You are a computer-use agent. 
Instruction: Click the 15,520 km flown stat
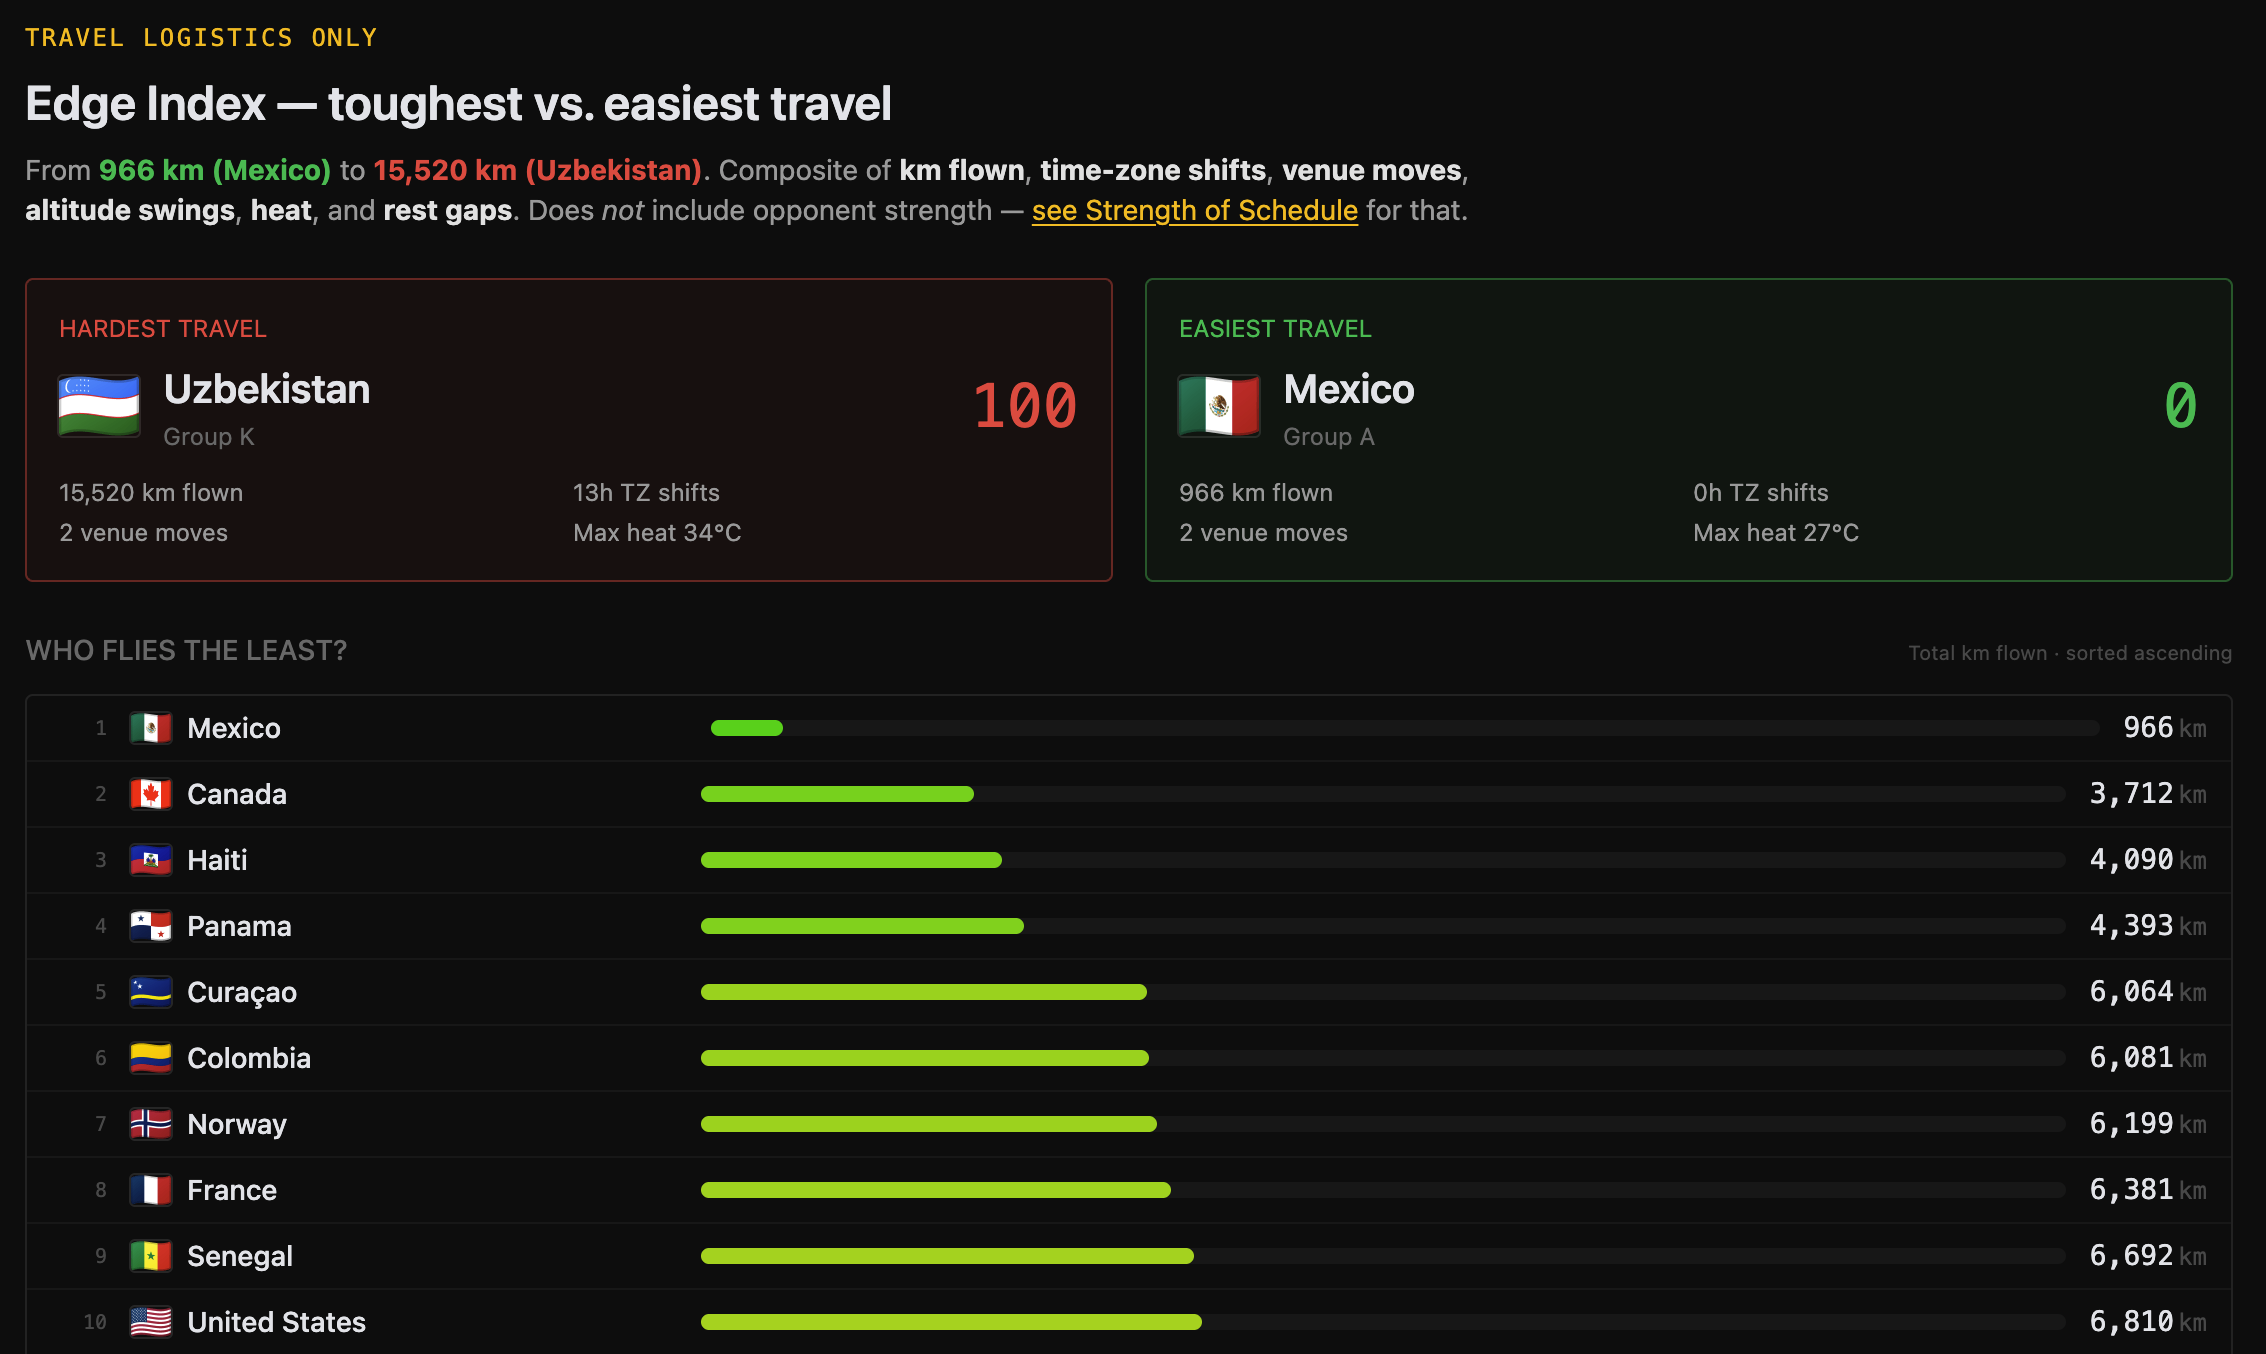pos(151,493)
